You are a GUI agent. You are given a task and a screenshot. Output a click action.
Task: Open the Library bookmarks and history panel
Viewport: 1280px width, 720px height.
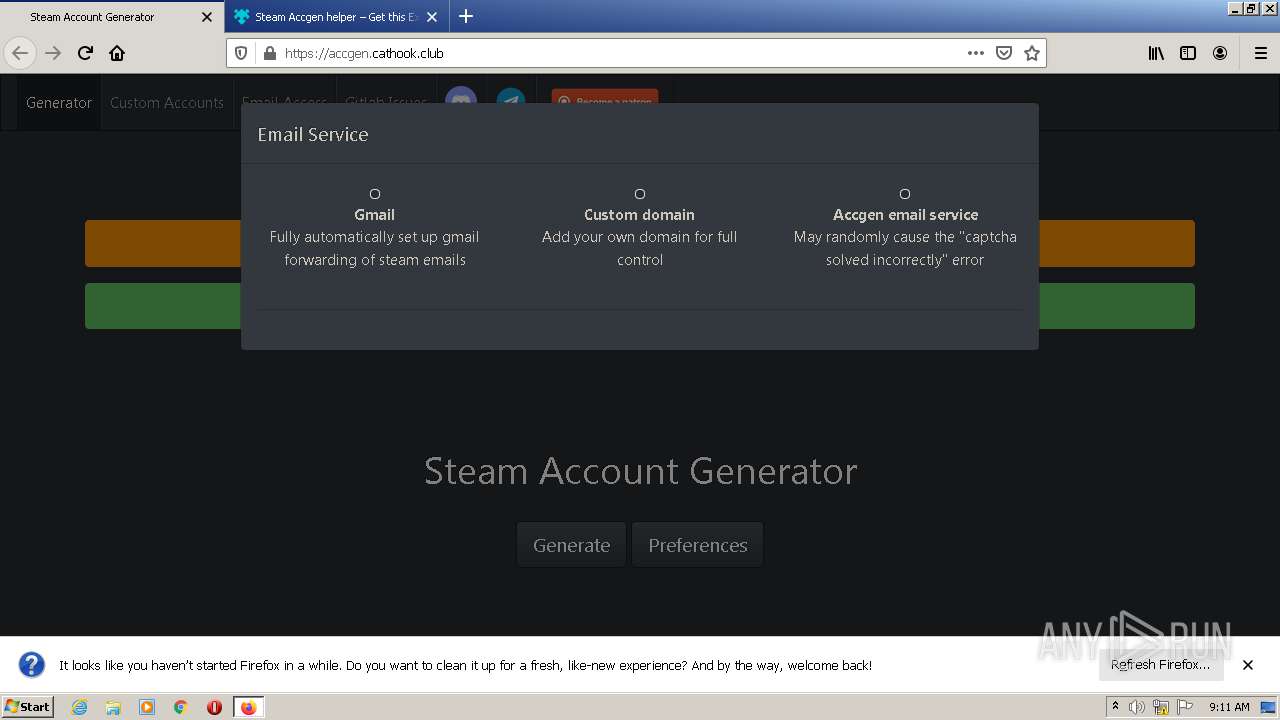click(1156, 53)
